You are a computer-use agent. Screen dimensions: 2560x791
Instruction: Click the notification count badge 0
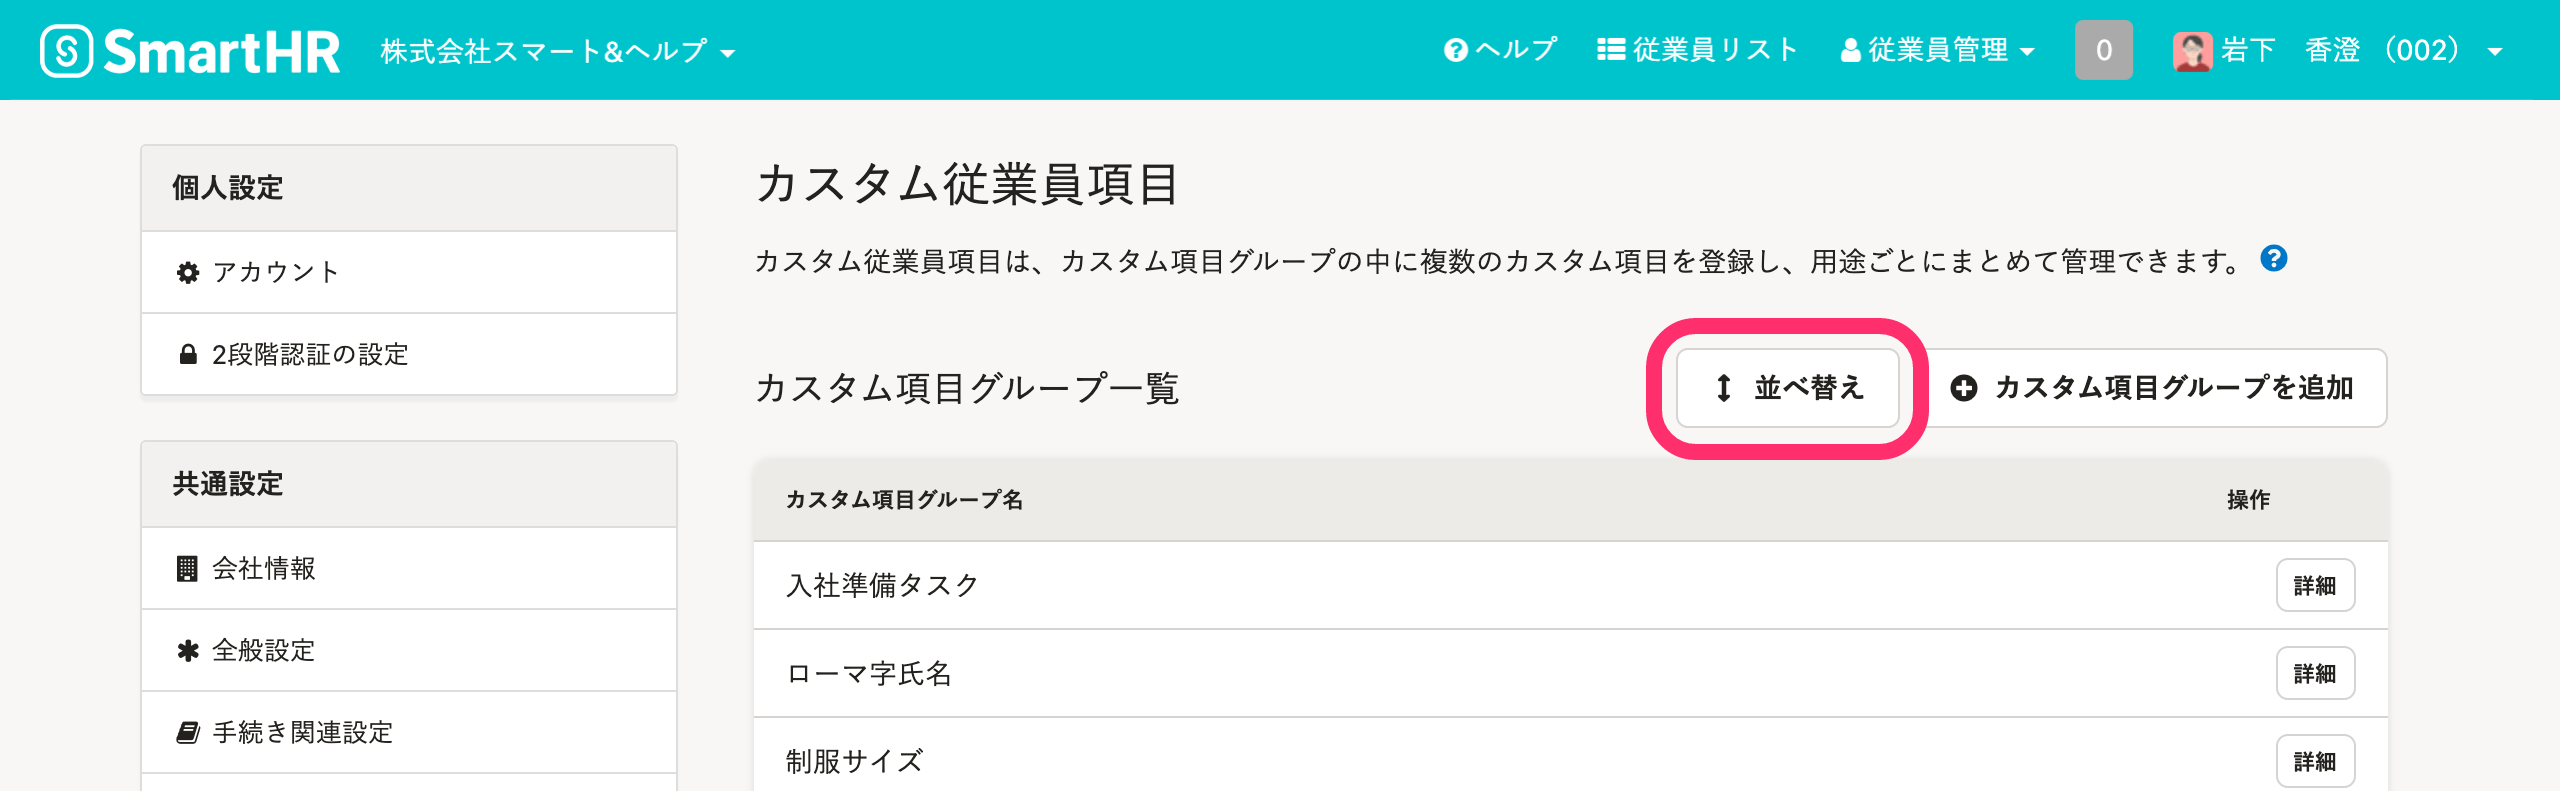pos(2104,50)
